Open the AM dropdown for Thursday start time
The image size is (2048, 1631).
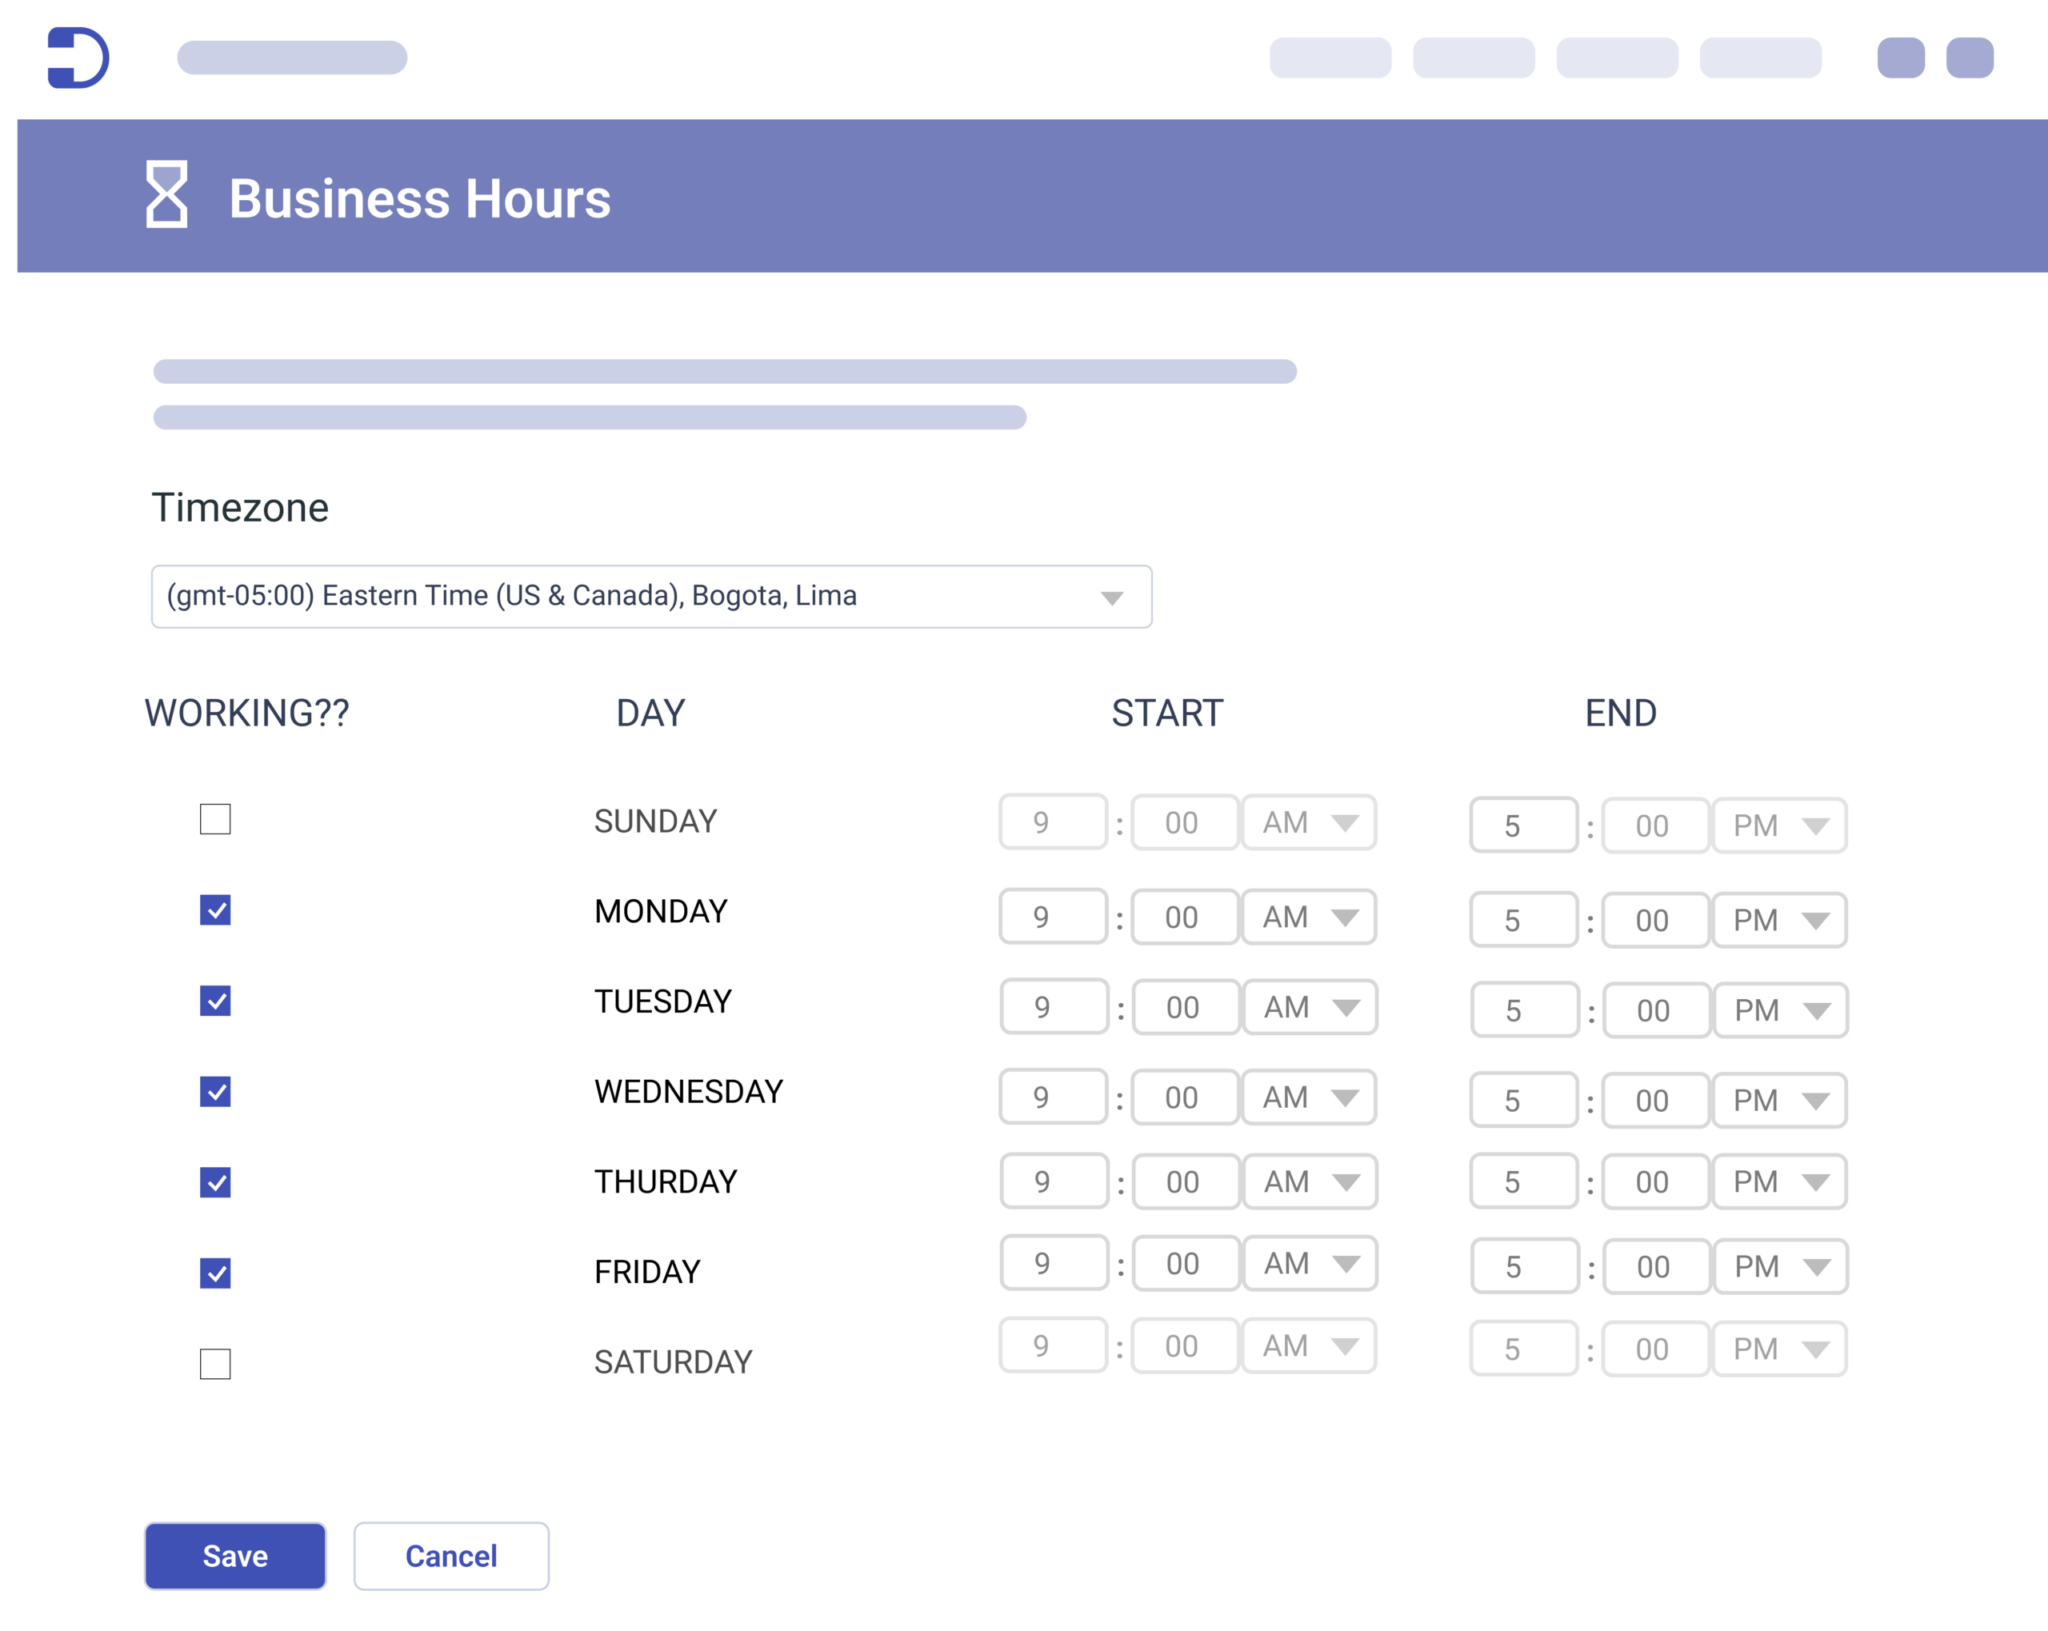pyautogui.click(x=1310, y=1181)
